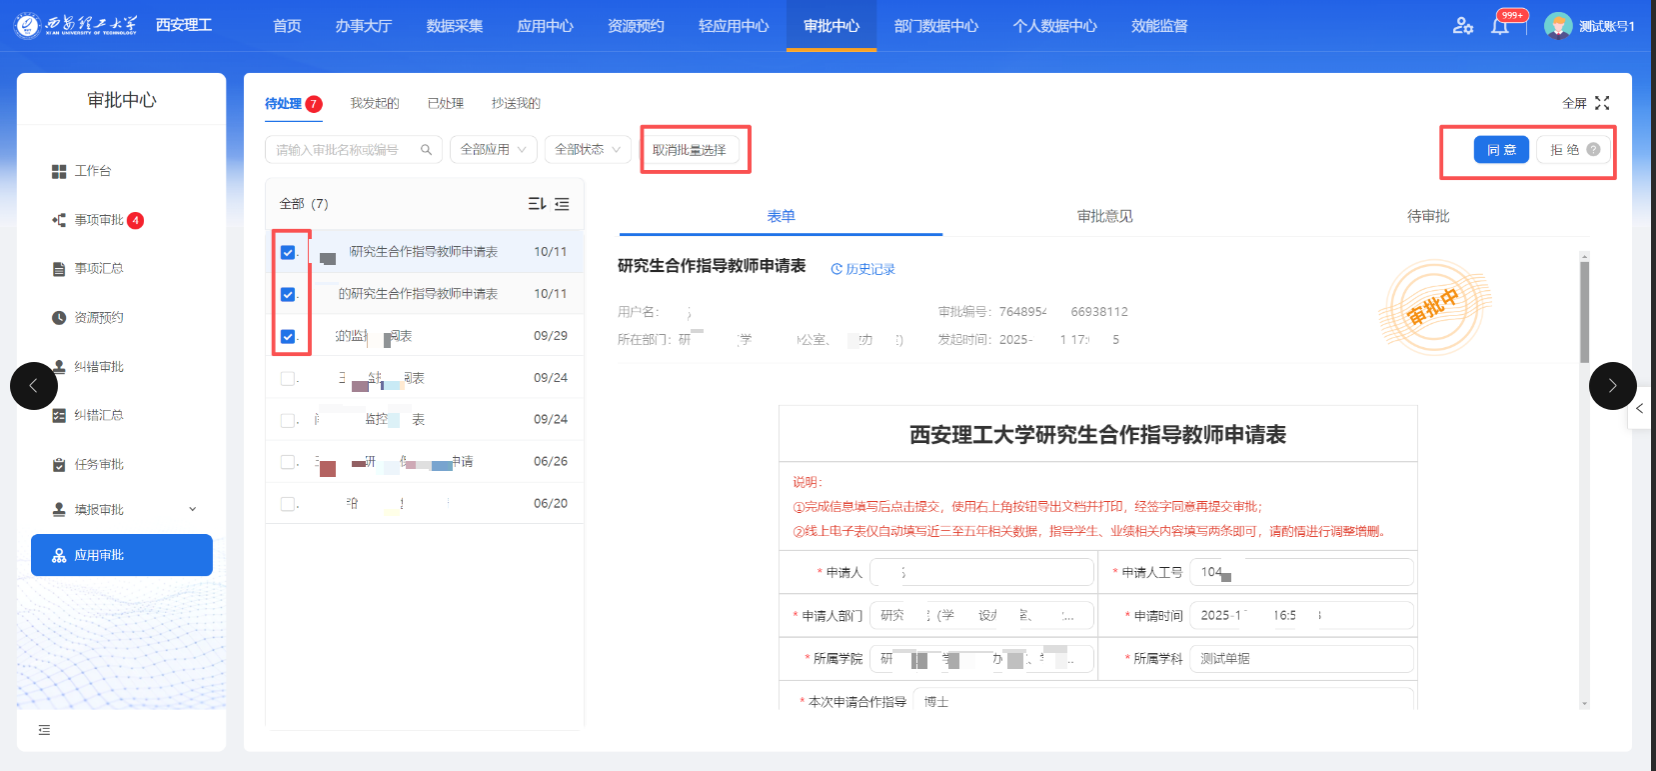
Task: Click the 同意 approve button
Action: click(x=1501, y=150)
